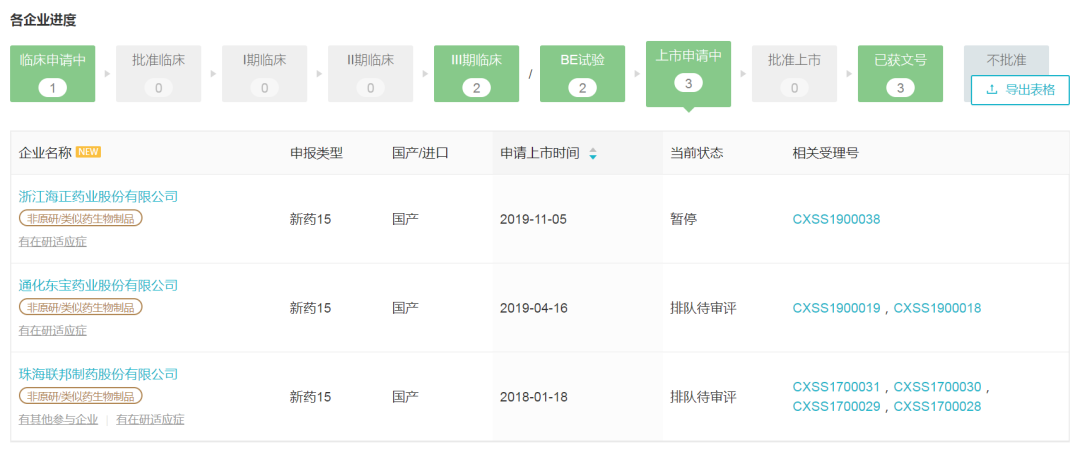Click the 企业名称 column header
Screen dimensions: 1080x450
click(x=45, y=153)
